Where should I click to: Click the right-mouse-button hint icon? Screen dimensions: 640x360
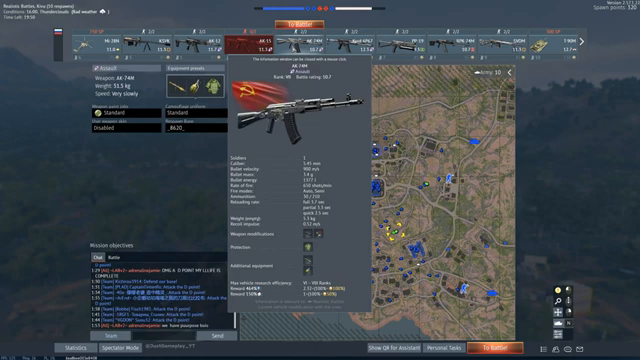568,312
